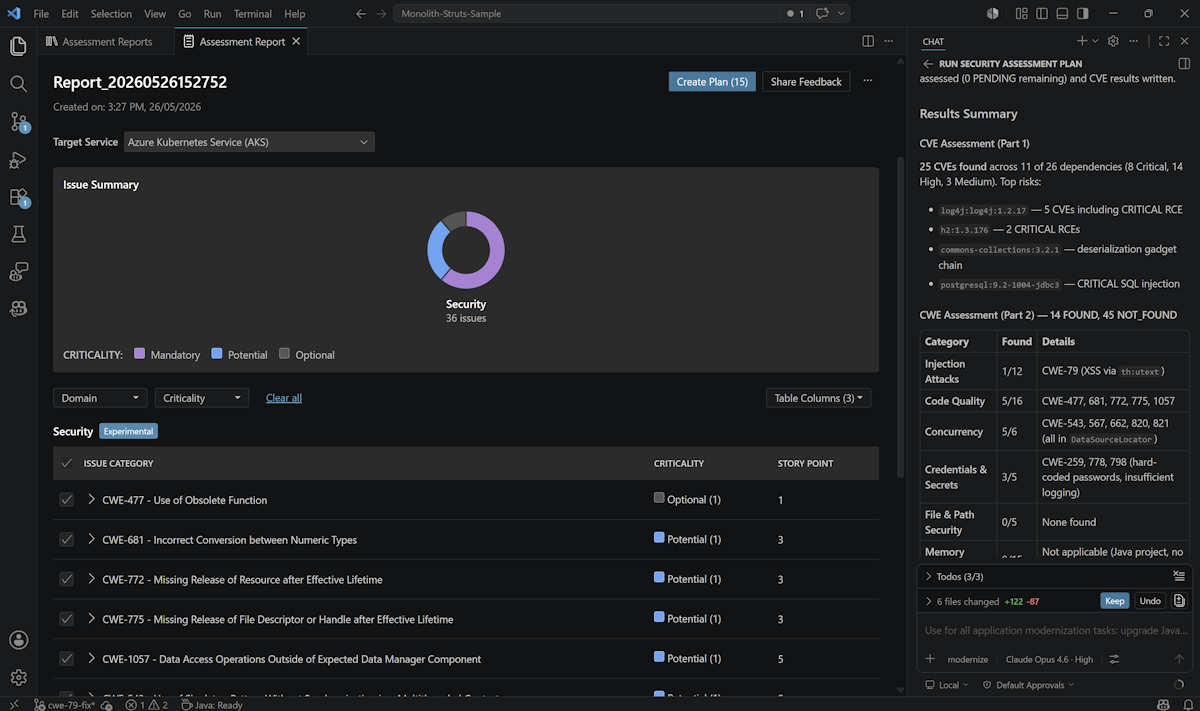Open the Criticality filter dropdown
The width and height of the screenshot is (1200, 711).
(201, 398)
